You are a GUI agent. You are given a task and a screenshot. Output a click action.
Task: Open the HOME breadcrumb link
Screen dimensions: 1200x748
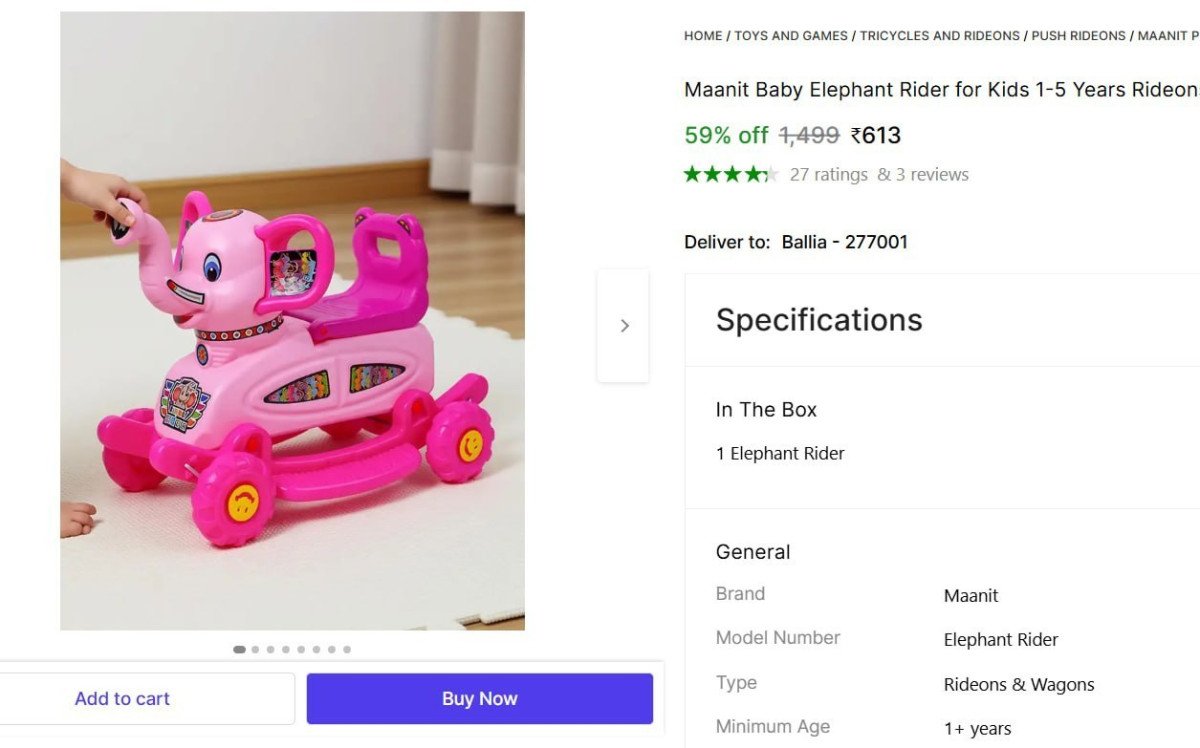(702, 35)
